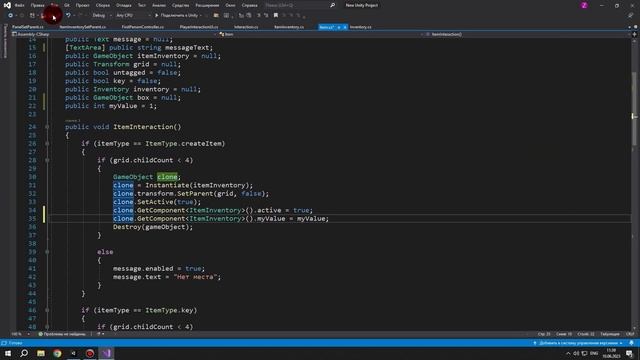
Task: Switch to the ItemInventorySetParent.cs tab
Action: coord(83,27)
